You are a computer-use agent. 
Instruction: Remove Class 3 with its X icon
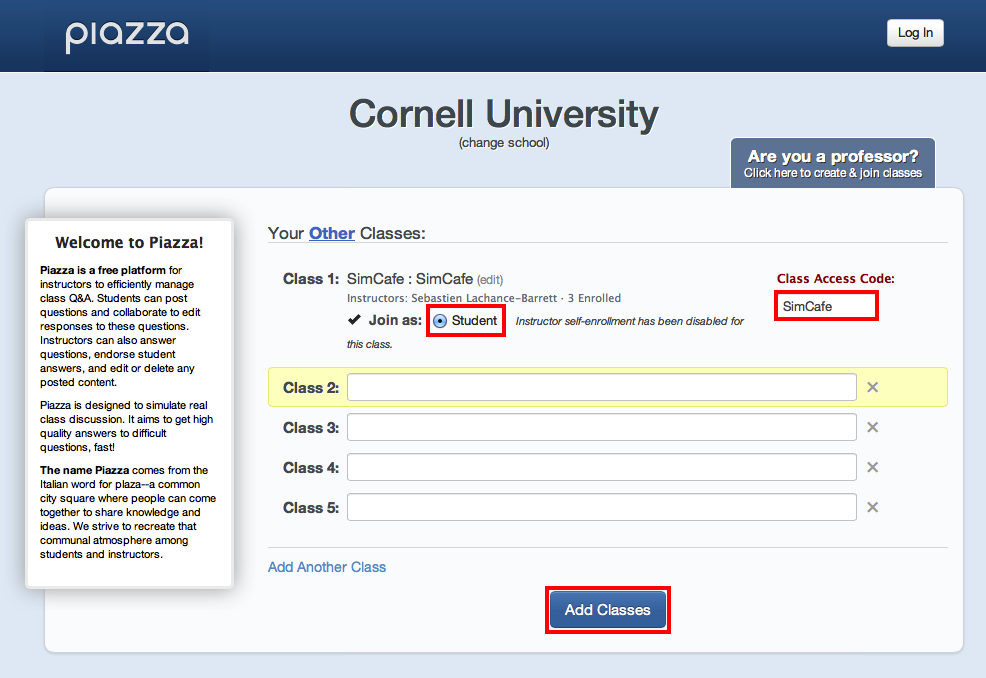(872, 428)
